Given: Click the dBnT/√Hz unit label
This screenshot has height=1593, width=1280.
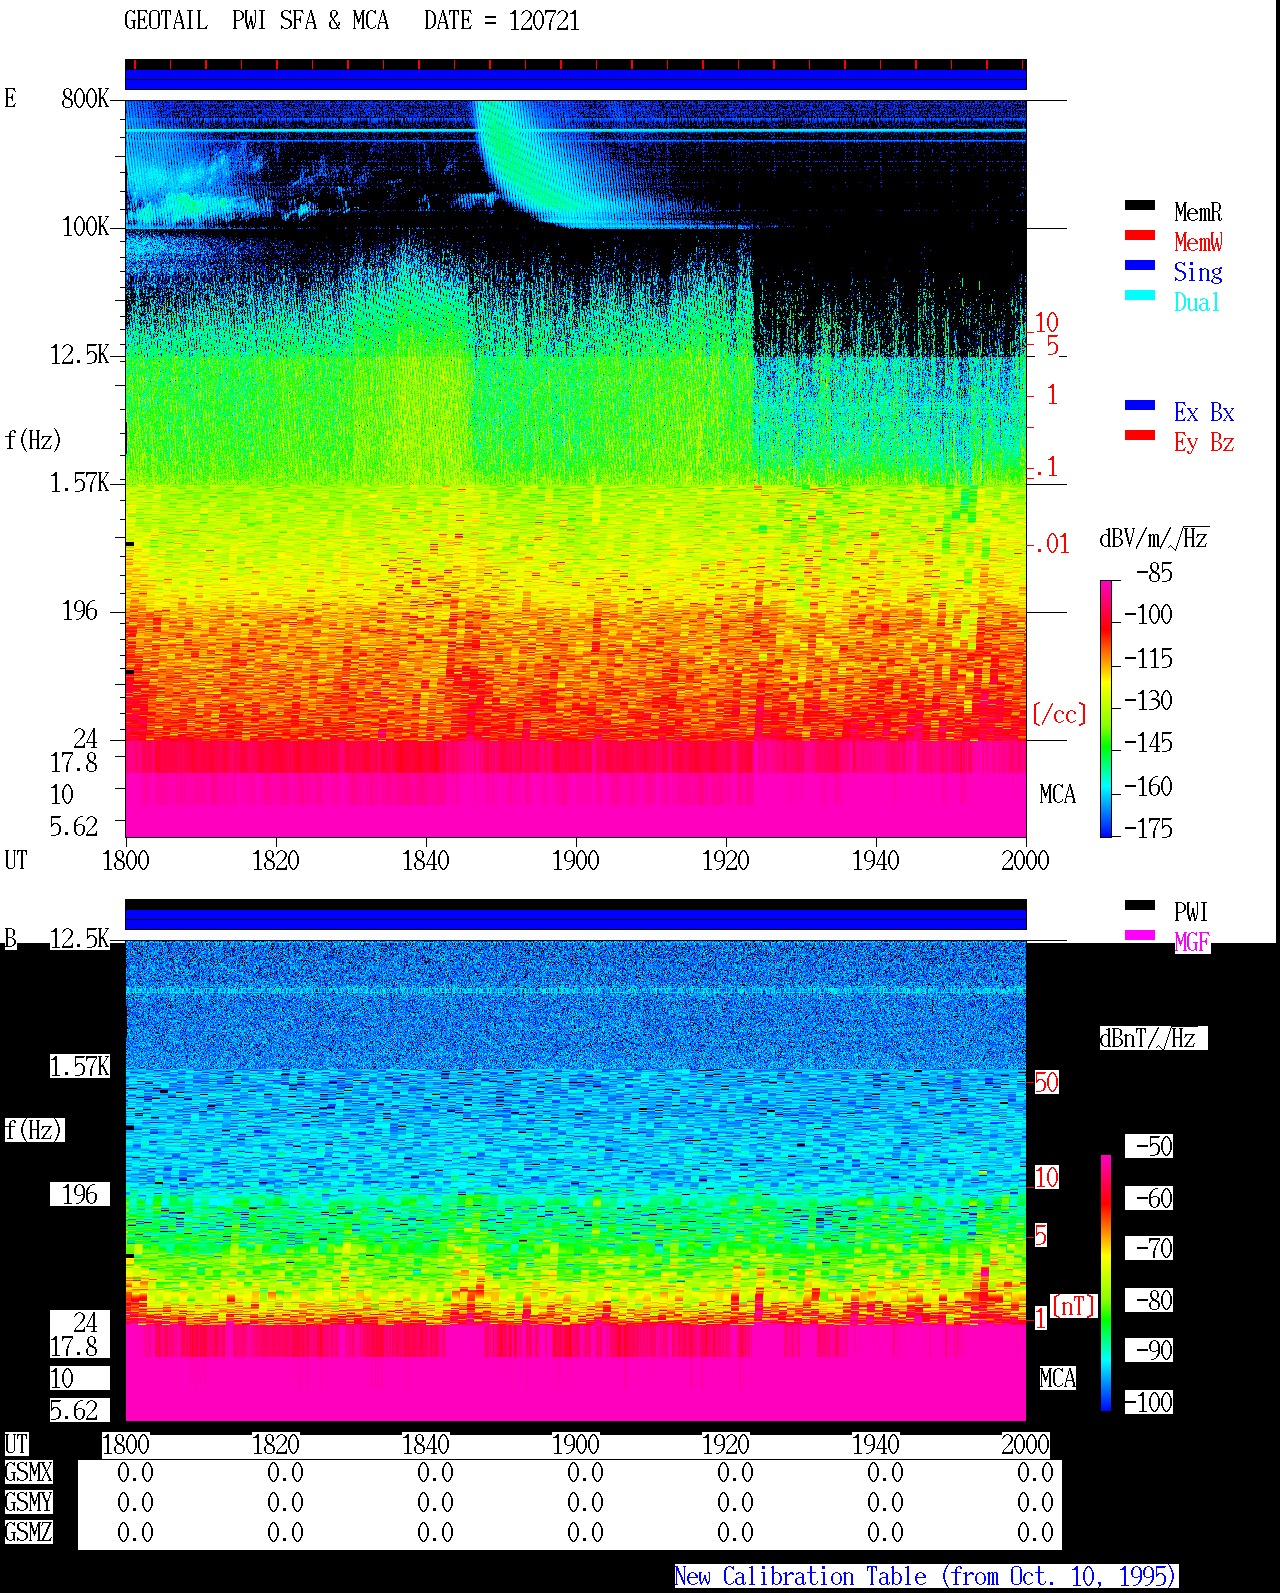Looking at the screenshot, I should (x=1153, y=1038).
